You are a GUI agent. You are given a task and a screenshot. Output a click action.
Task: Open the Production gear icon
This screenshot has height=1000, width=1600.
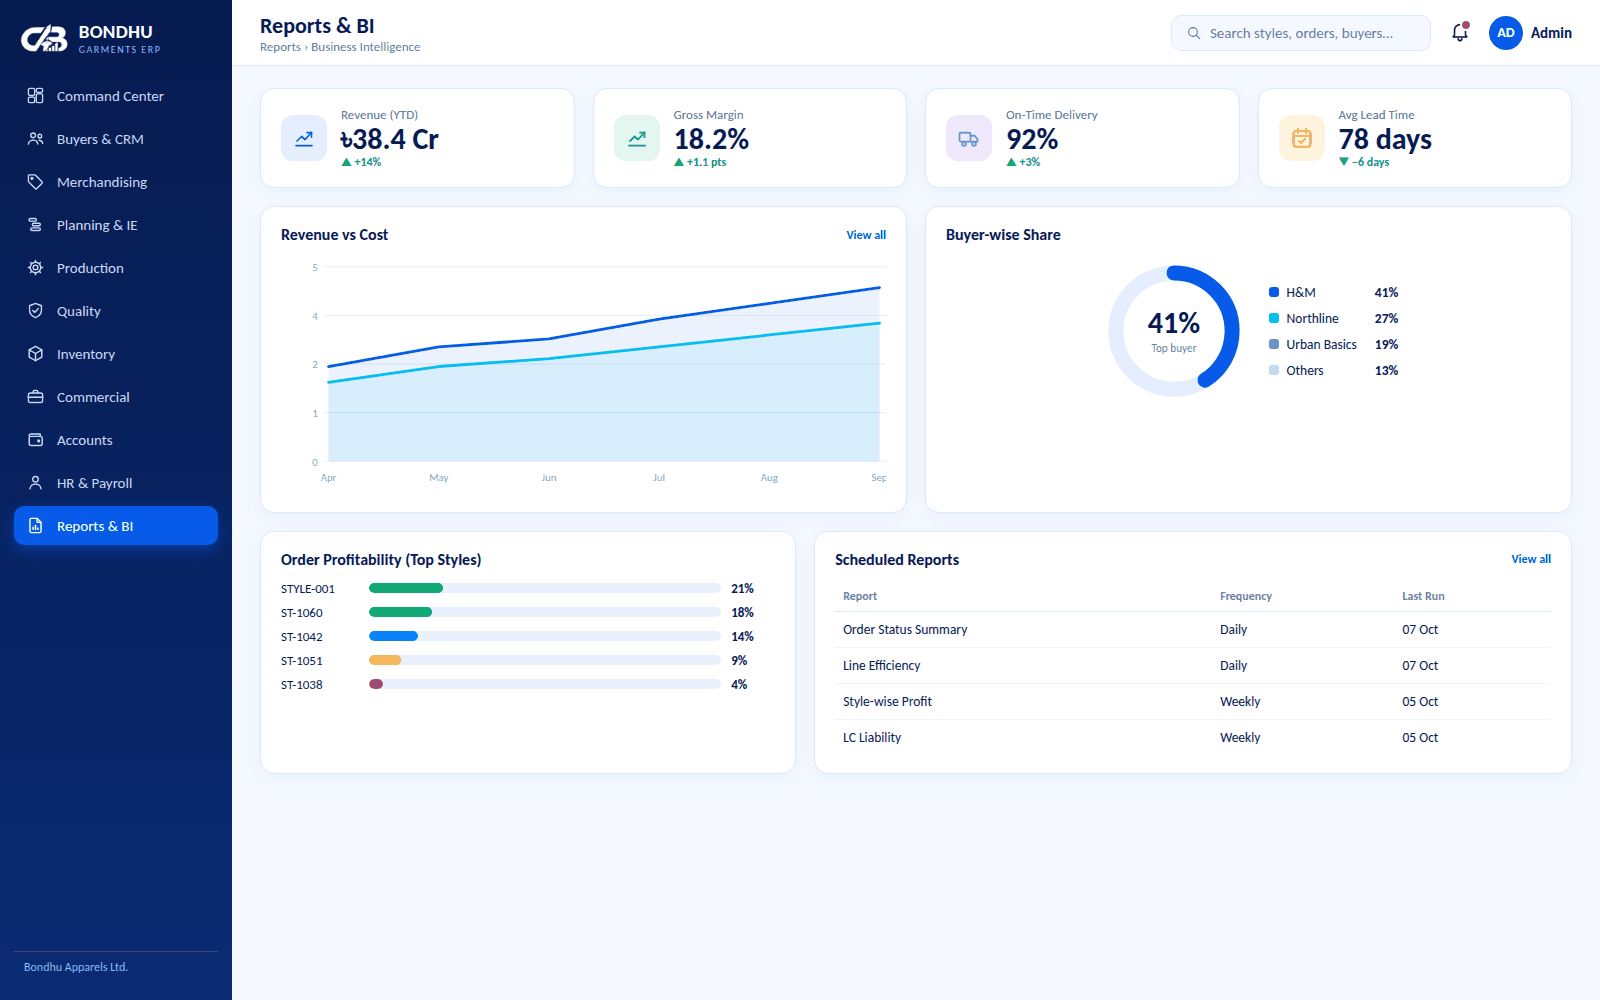pos(36,268)
